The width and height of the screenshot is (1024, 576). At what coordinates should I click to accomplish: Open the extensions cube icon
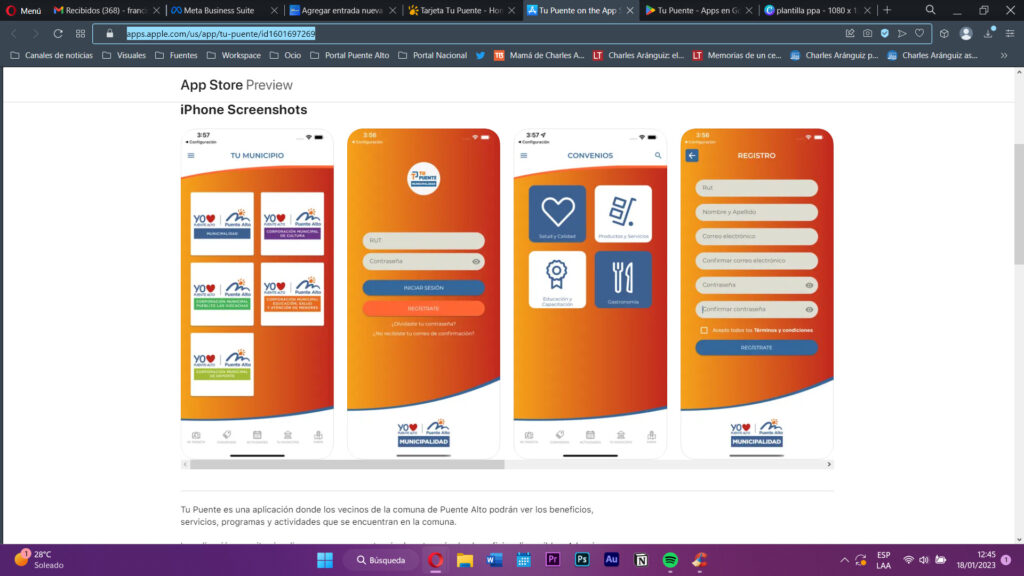pos(944,33)
